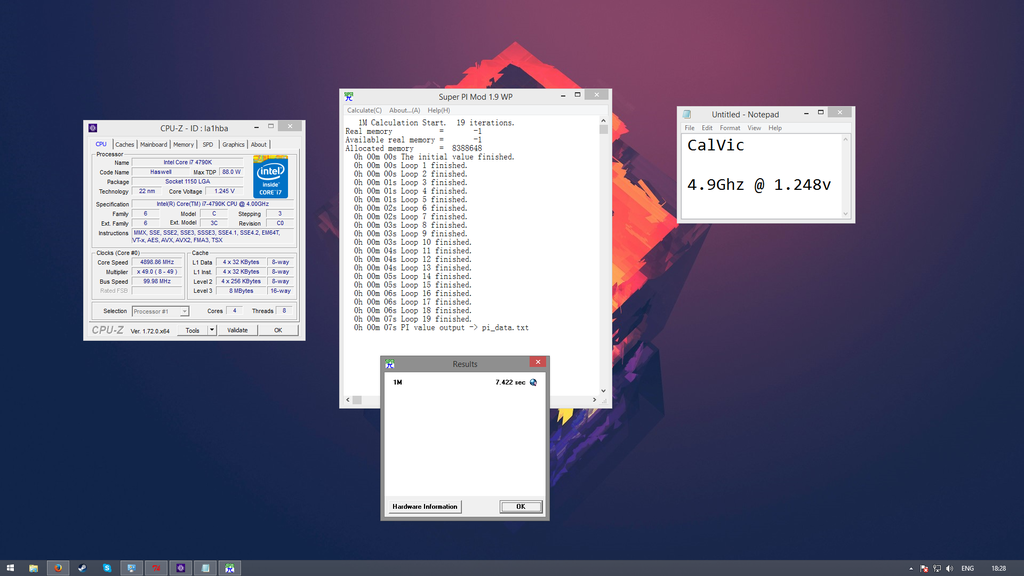Click the 'Socket 1150 LGA' package value
This screenshot has width=1024, height=576.
coord(187,182)
